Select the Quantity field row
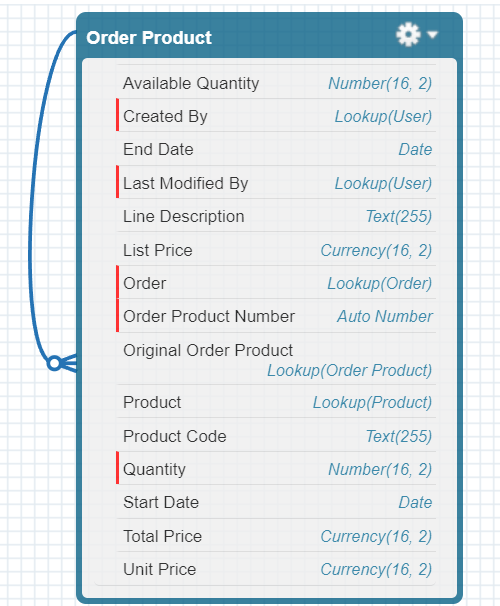The height and width of the screenshot is (606, 500). (276, 468)
